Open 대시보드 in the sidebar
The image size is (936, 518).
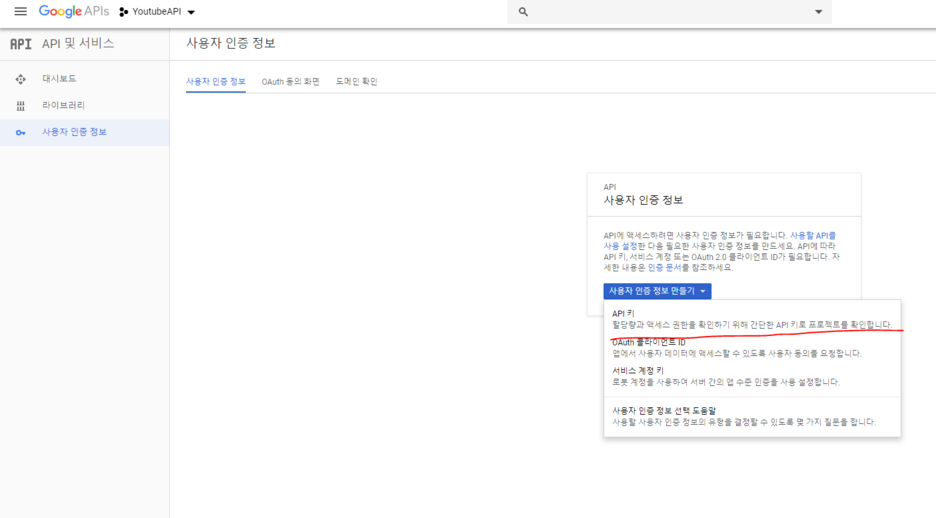84,79
